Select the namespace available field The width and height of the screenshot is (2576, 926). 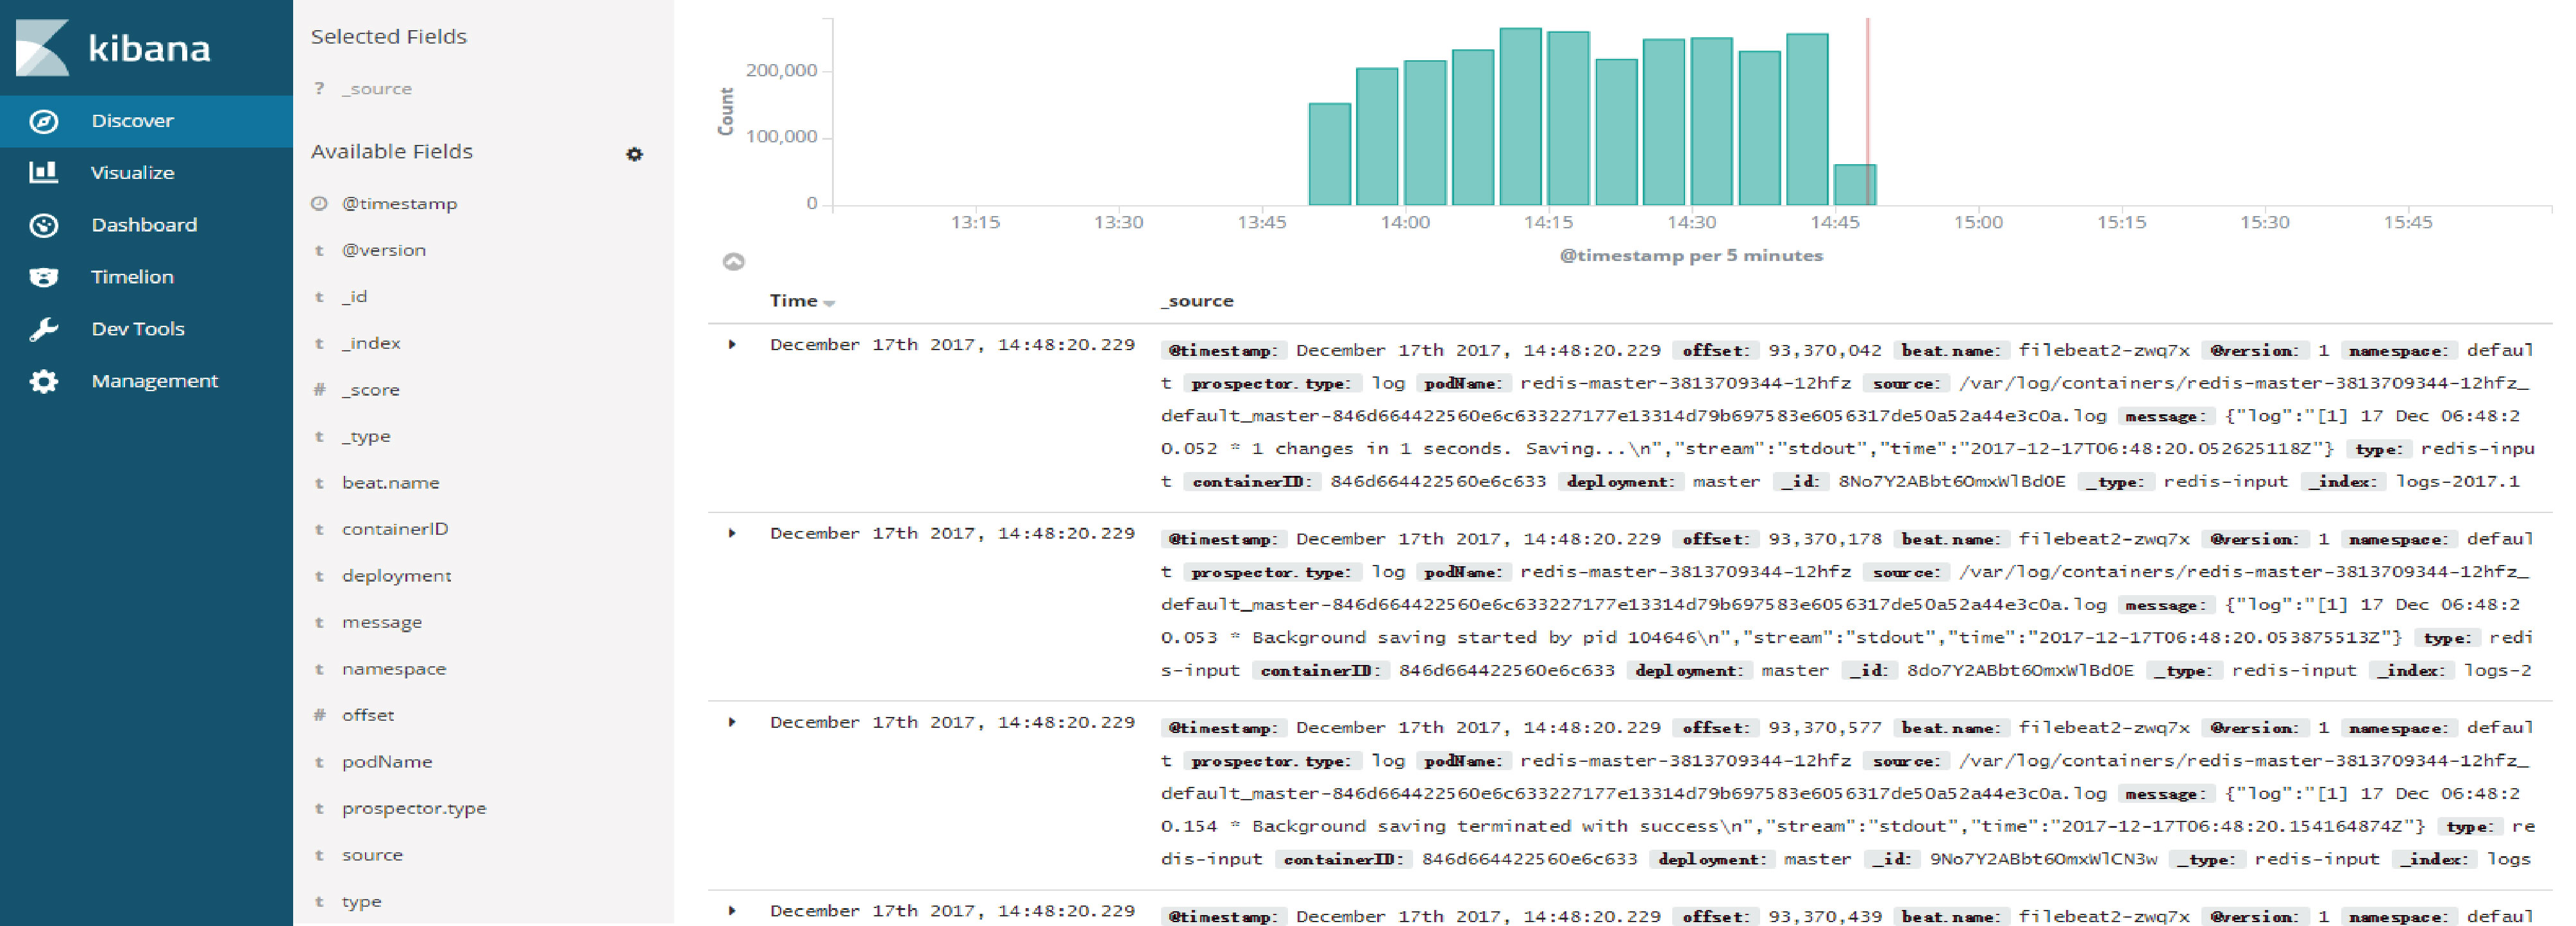click(x=394, y=669)
